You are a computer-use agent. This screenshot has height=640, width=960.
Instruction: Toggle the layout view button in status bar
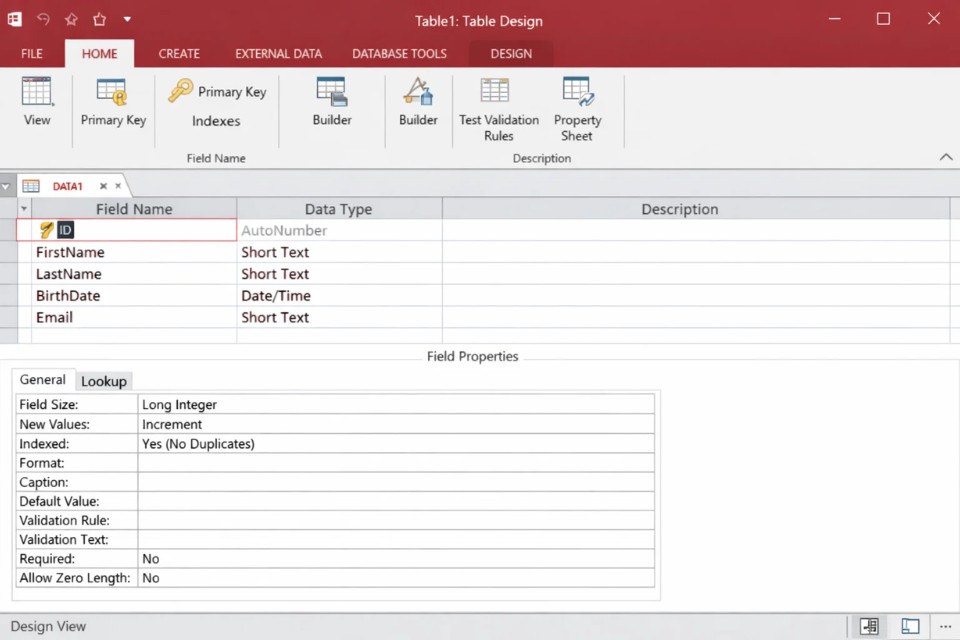click(x=910, y=626)
